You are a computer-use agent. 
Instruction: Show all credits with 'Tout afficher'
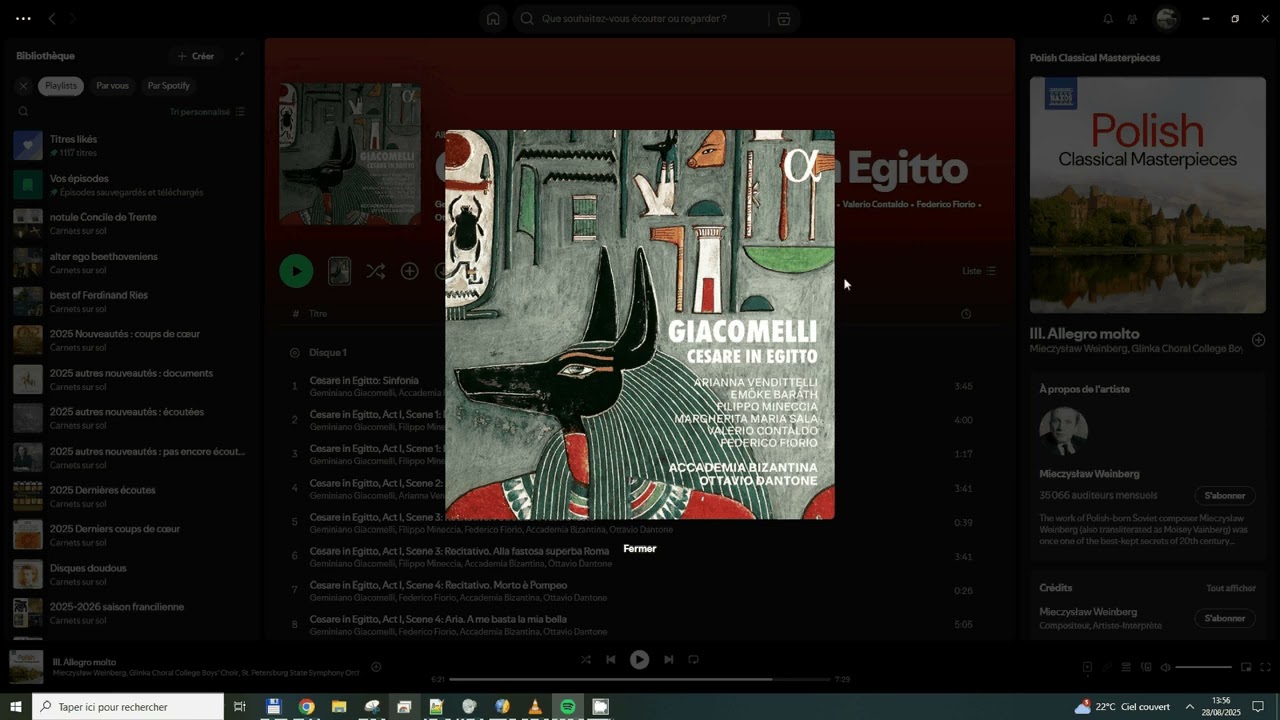pos(1231,588)
